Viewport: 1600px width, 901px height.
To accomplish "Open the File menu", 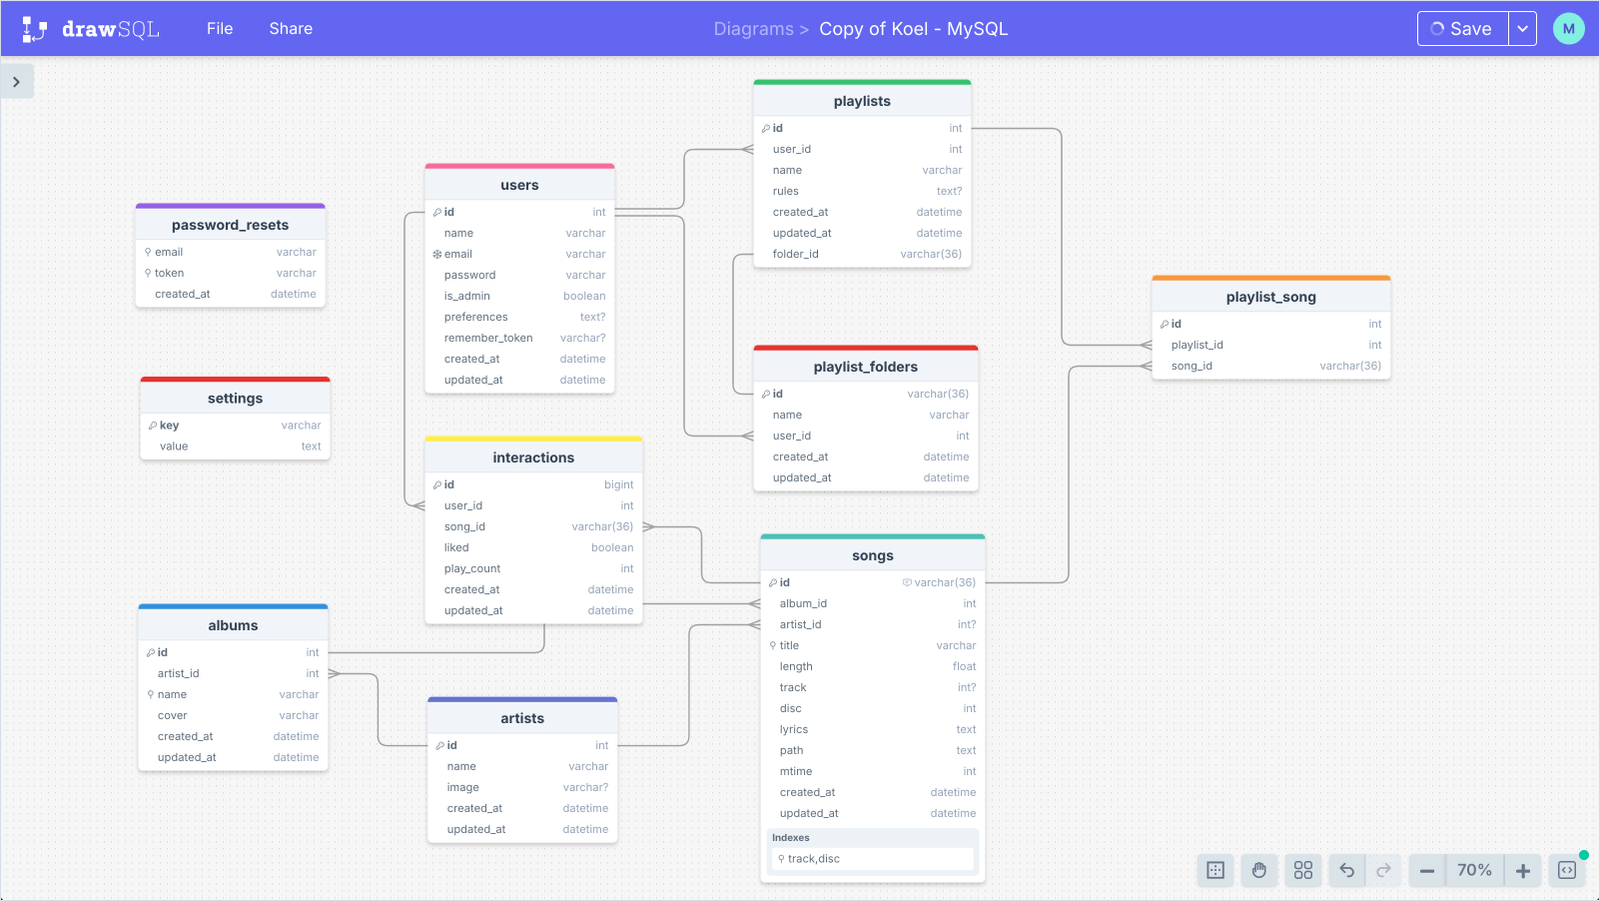I will 219,28.
